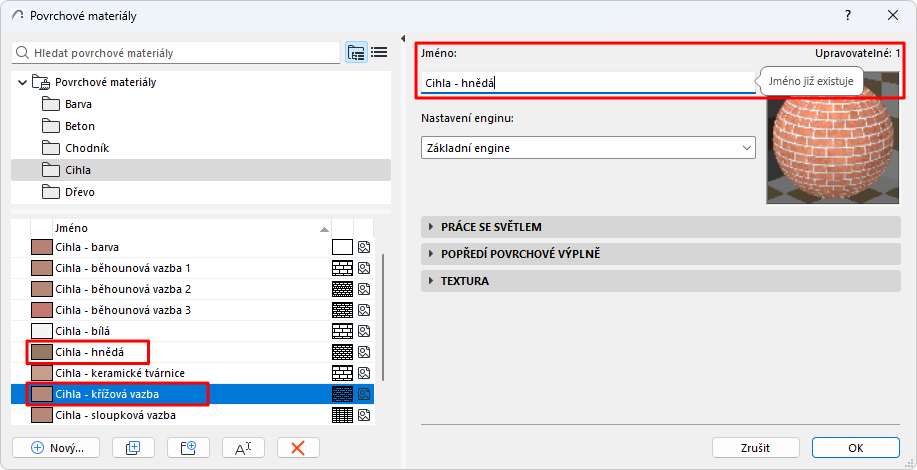
Task: Click texture icon of Cihla - barva row
Action: (x=365, y=247)
